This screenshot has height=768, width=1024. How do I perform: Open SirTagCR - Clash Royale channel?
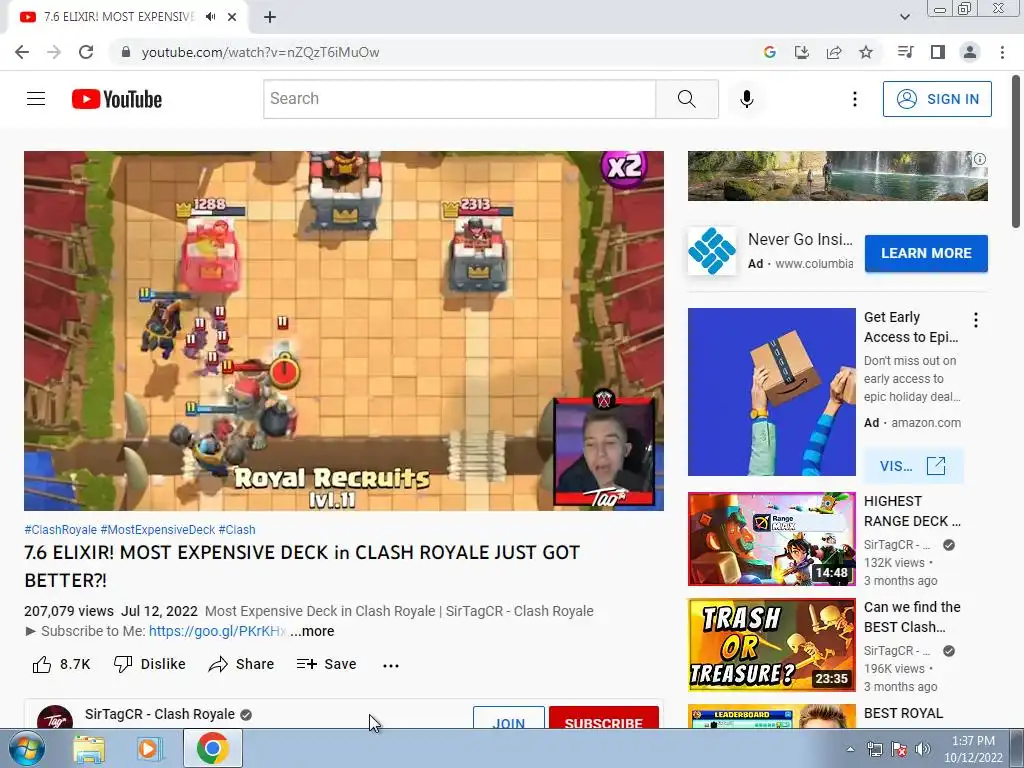159,714
